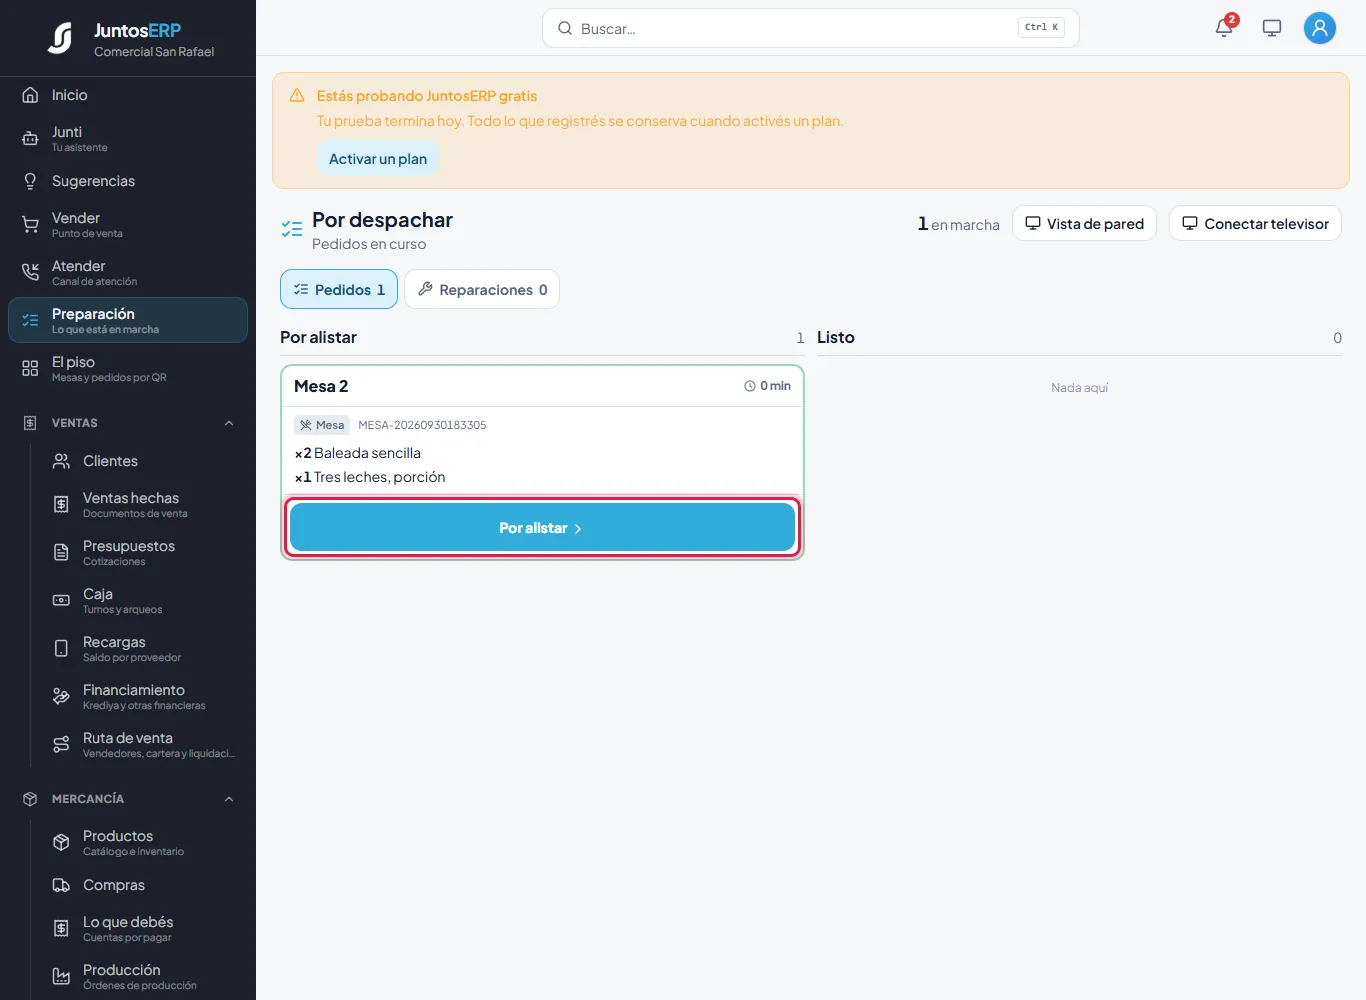
Task: Open Atender canal de atención
Action: click(128, 273)
